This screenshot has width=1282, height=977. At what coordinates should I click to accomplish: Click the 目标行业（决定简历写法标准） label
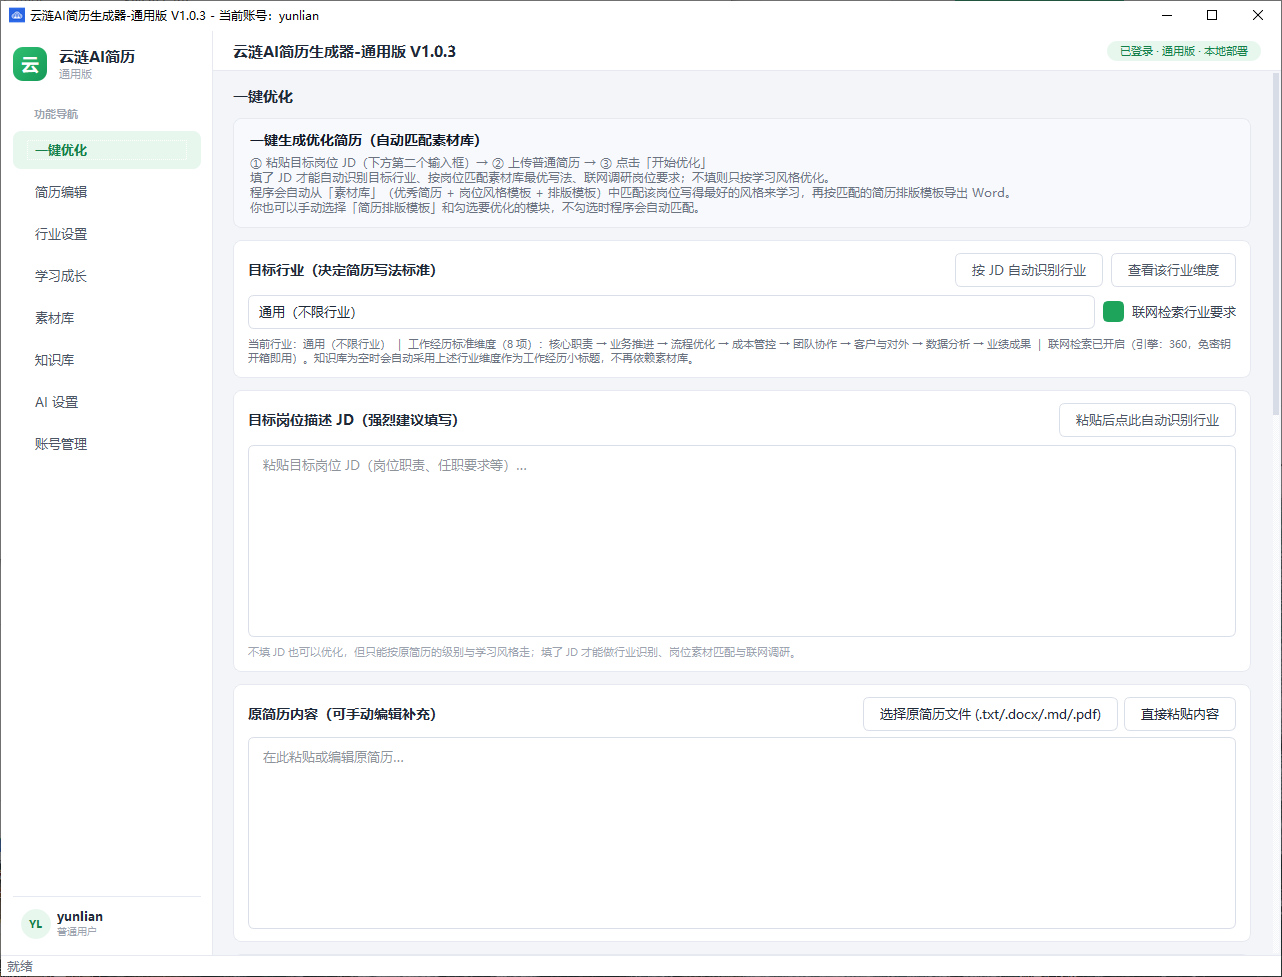point(342,270)
